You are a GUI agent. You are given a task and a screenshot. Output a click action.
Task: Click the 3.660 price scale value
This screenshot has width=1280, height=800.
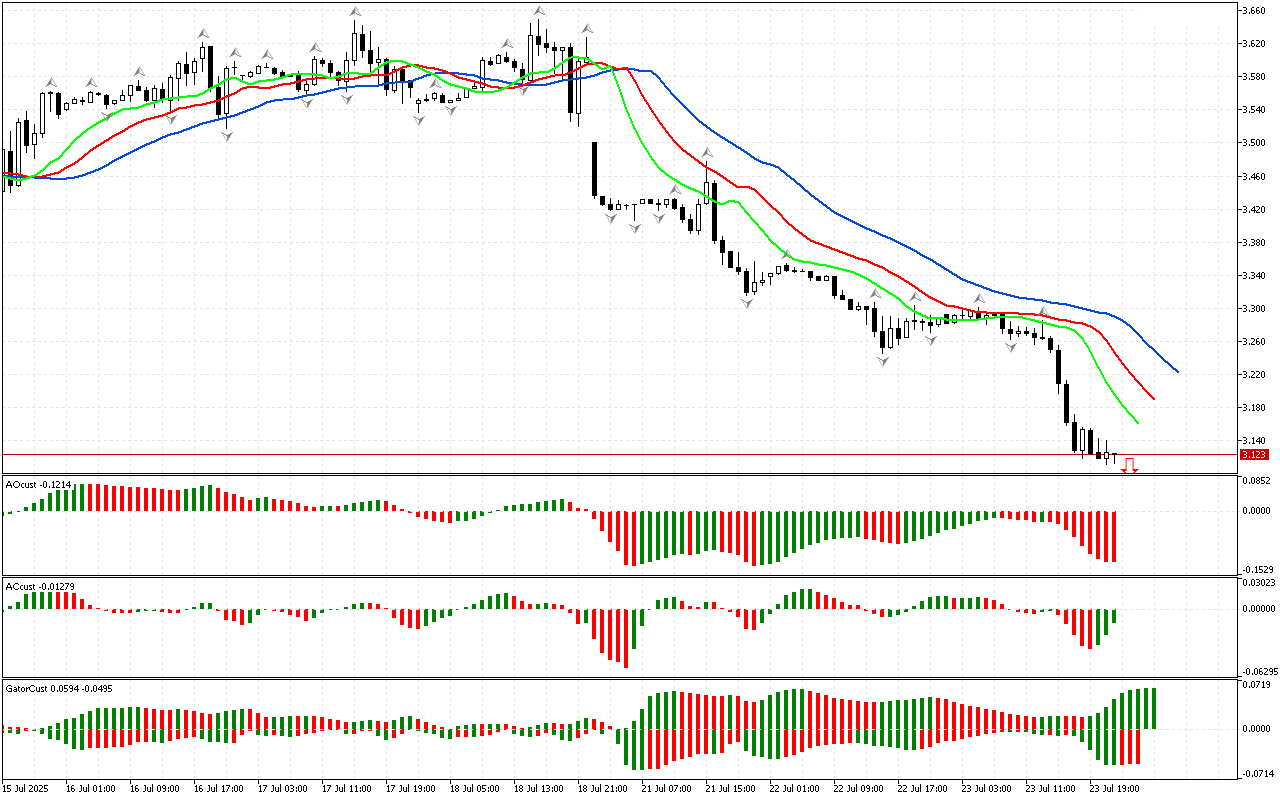click(x=1254, y=11)
